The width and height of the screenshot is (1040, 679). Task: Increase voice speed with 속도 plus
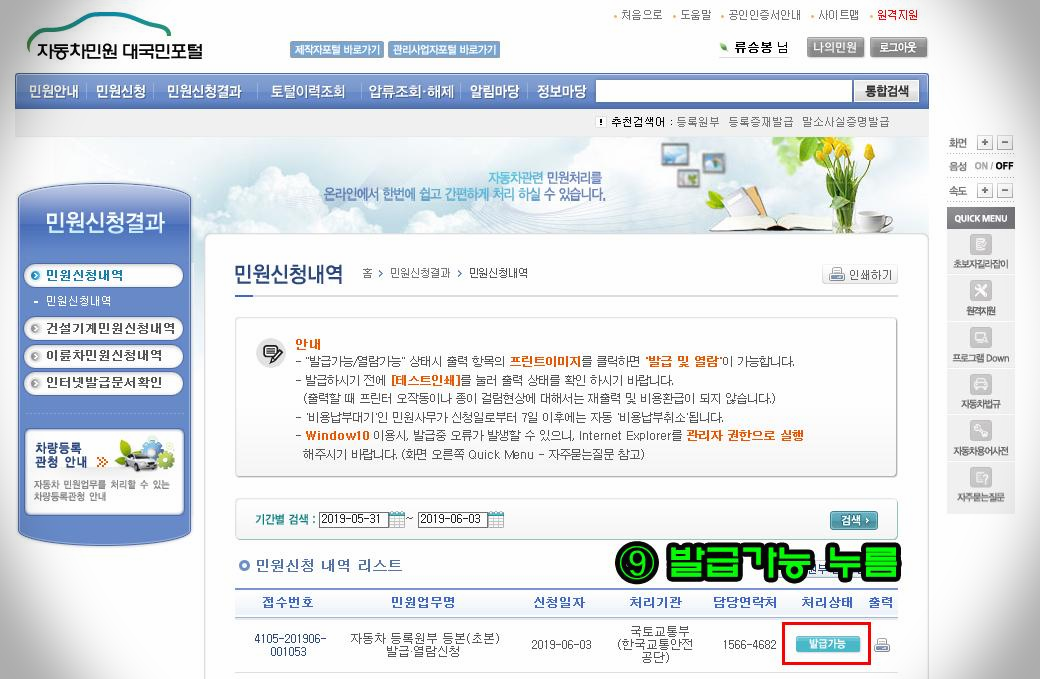[985, 190]
